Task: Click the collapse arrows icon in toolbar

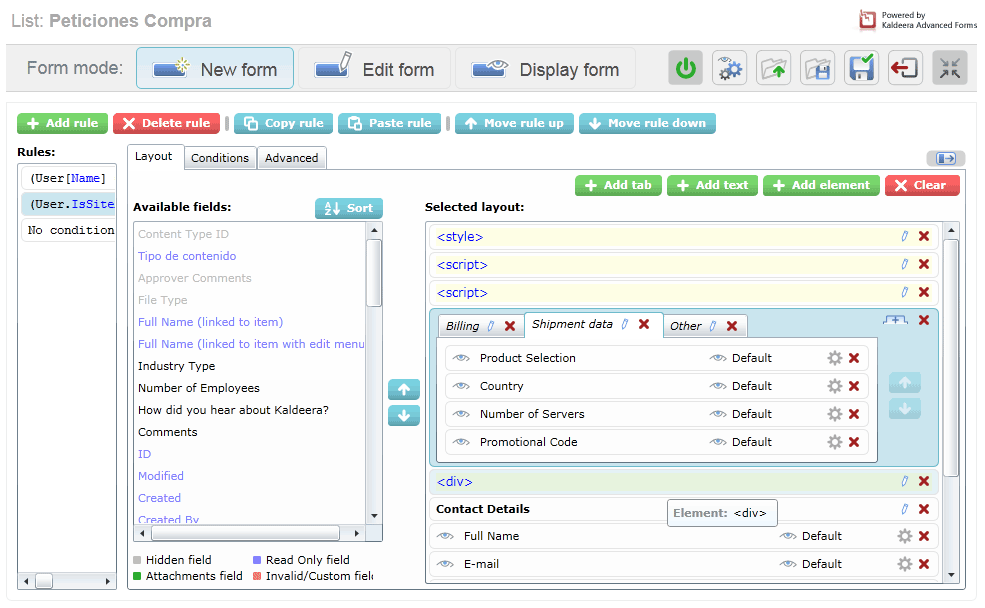Action: (x=950, y=68)
